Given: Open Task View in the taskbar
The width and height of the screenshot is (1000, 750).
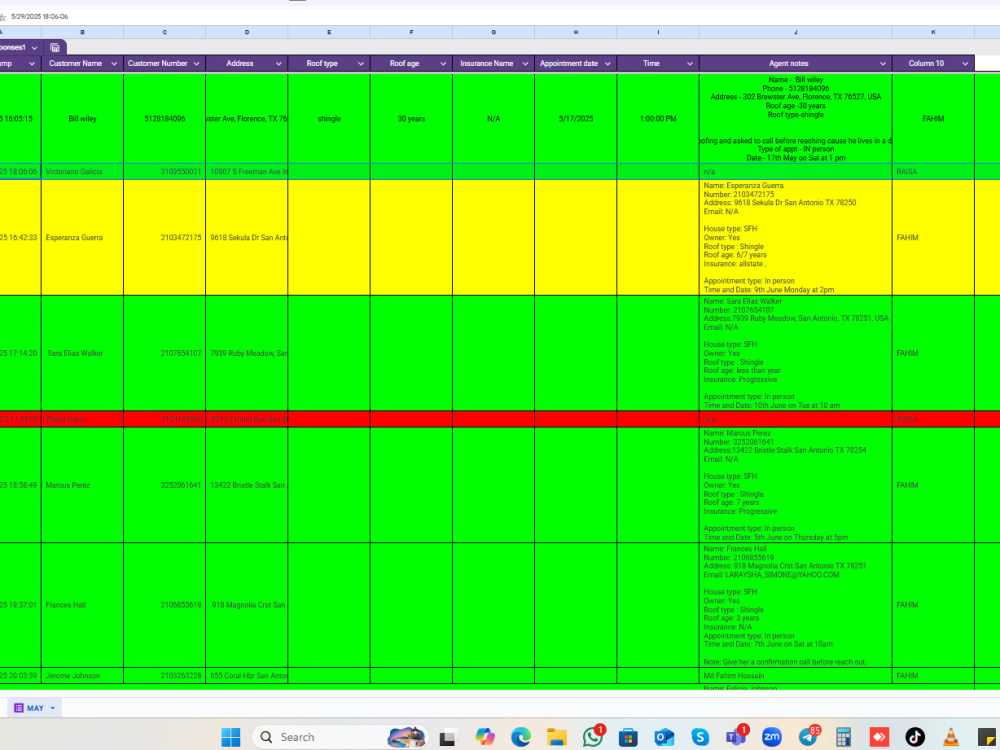Looking at the screenshot, I should click(x=447, y=737).
